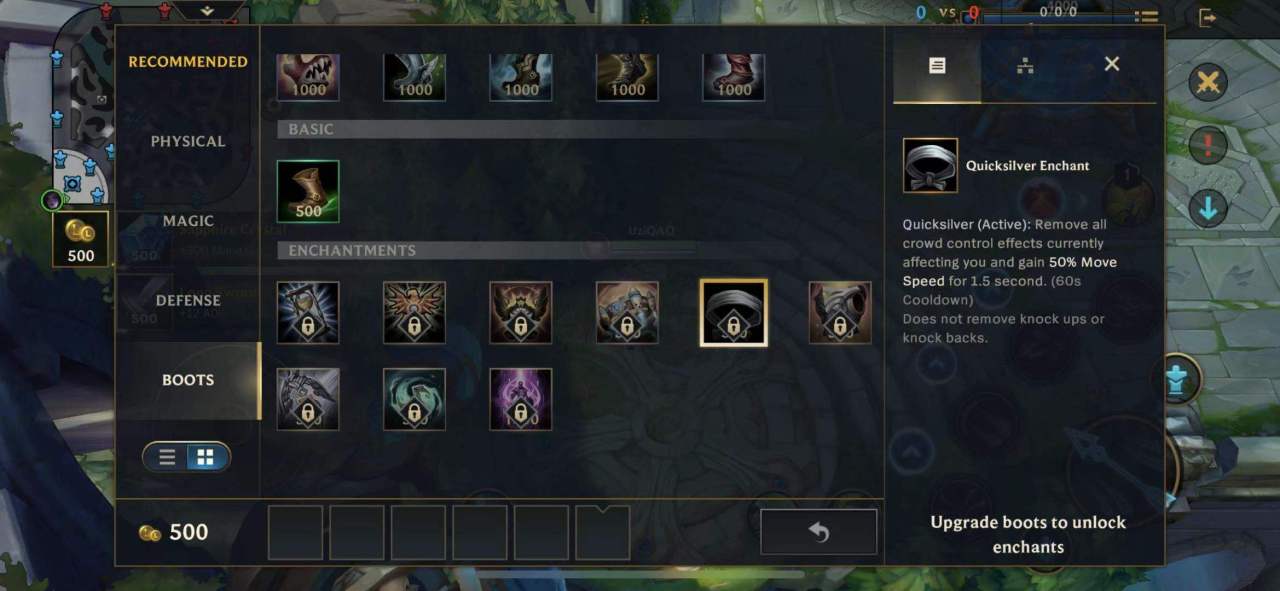Show the item description tab

point(937,65)
